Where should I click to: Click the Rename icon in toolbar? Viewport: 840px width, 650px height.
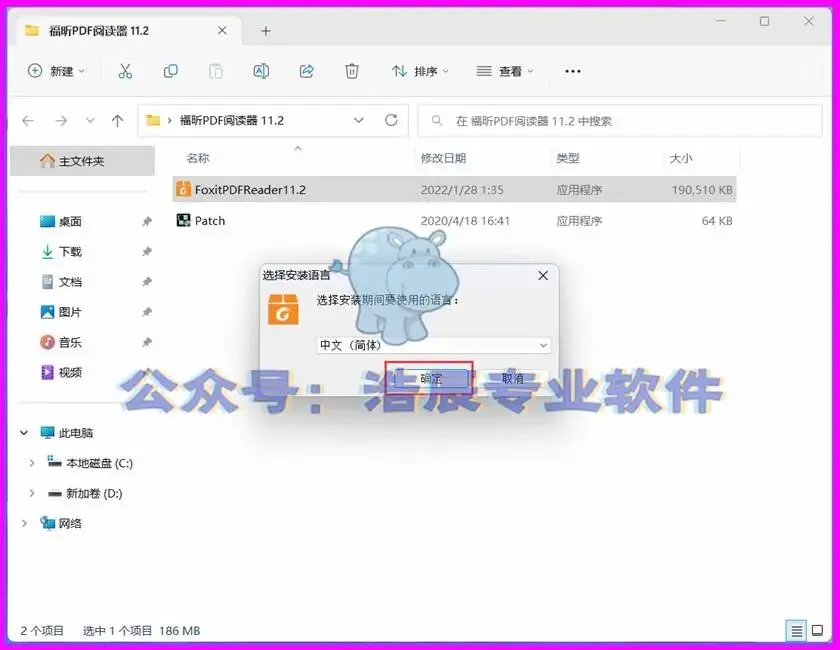[261, 71]
